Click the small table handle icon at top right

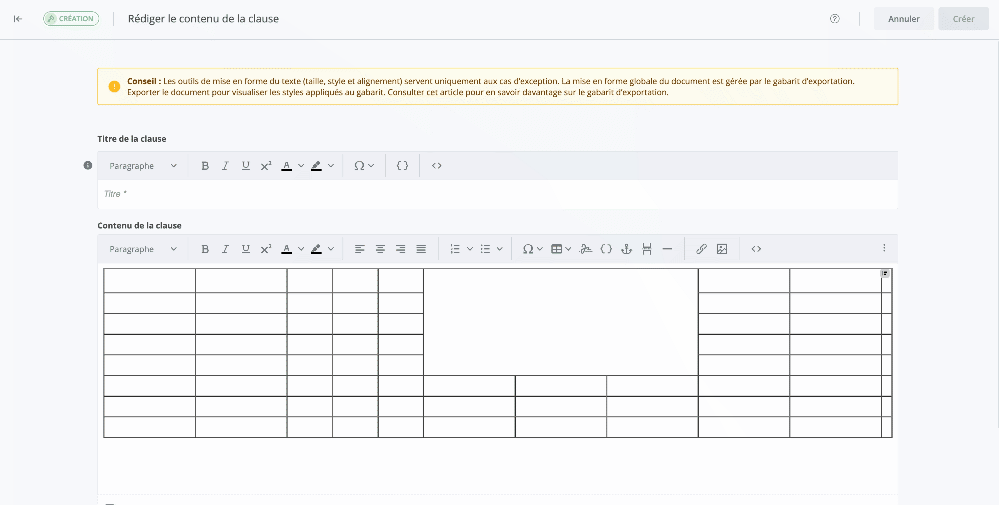(x=886, y=273)
